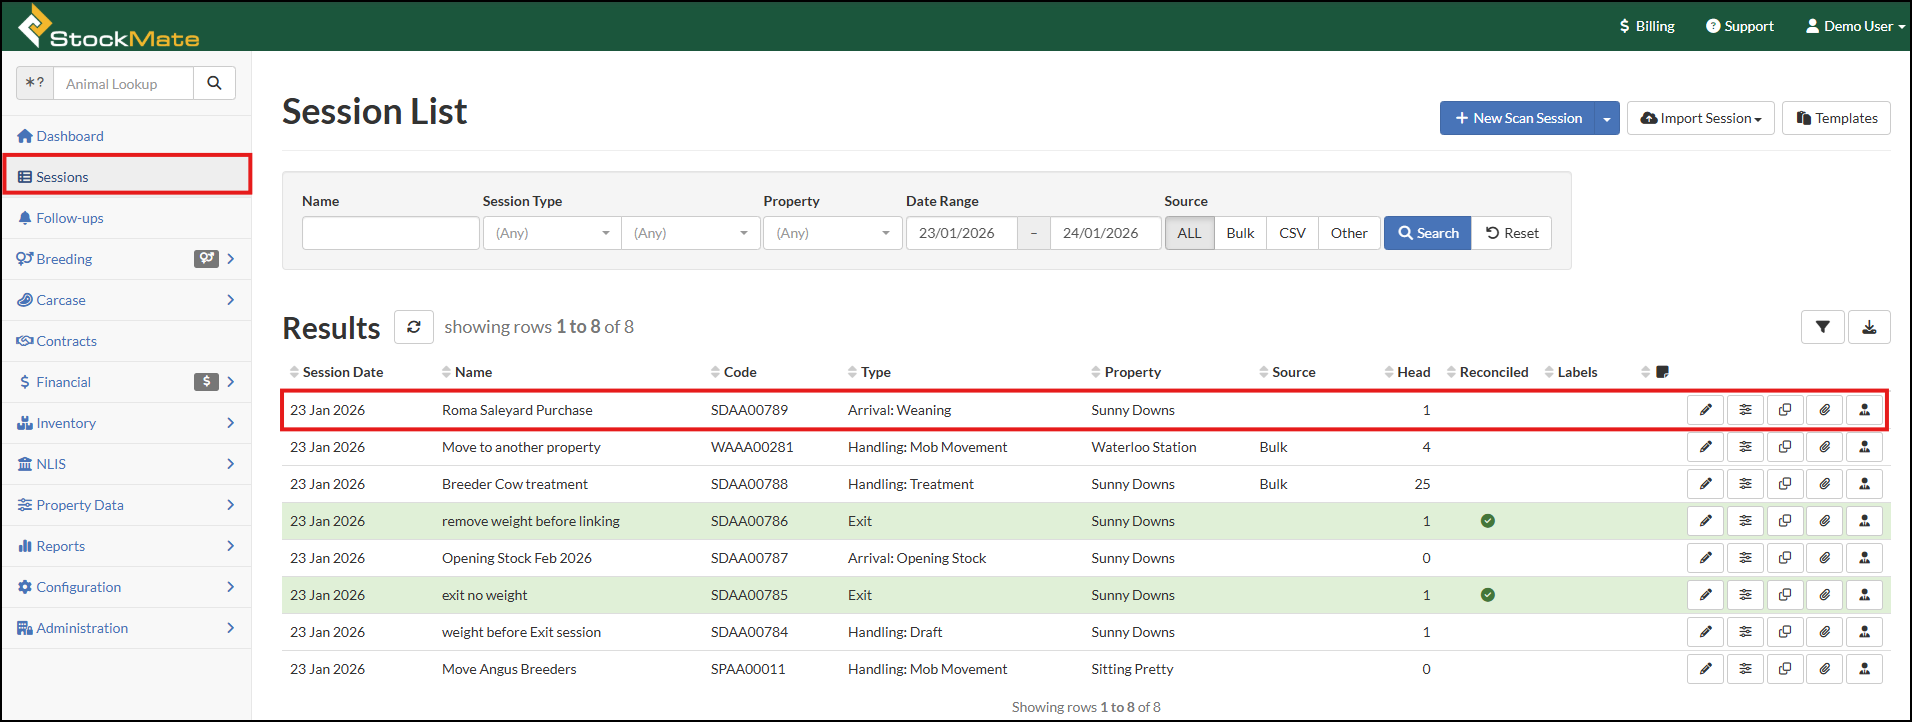1912x722 pixels.
Task: Refresh the Results list
Action: coord(413,327)
